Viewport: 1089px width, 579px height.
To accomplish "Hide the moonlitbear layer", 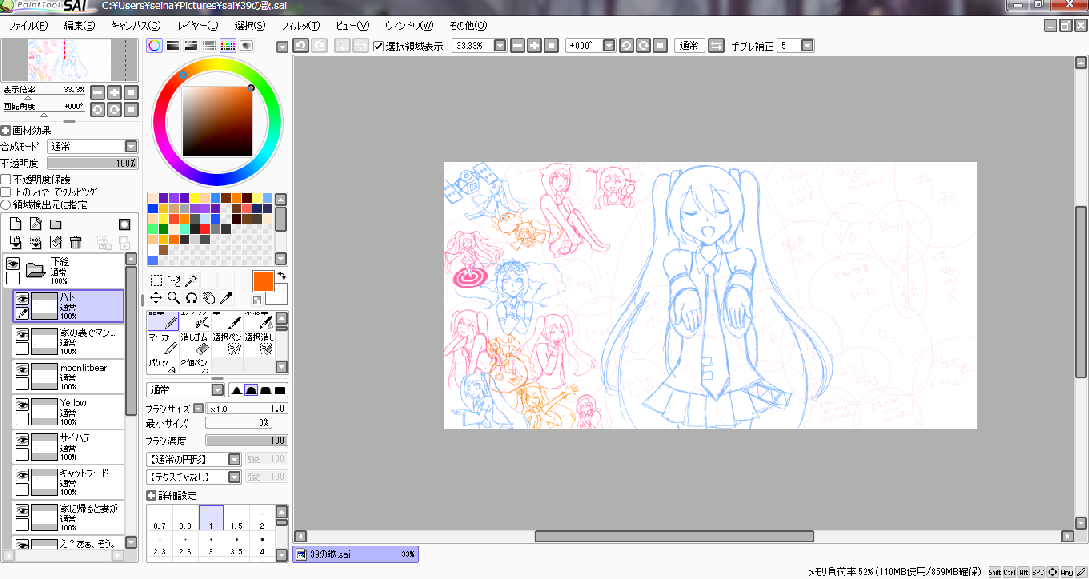I will tap(22, 369).
